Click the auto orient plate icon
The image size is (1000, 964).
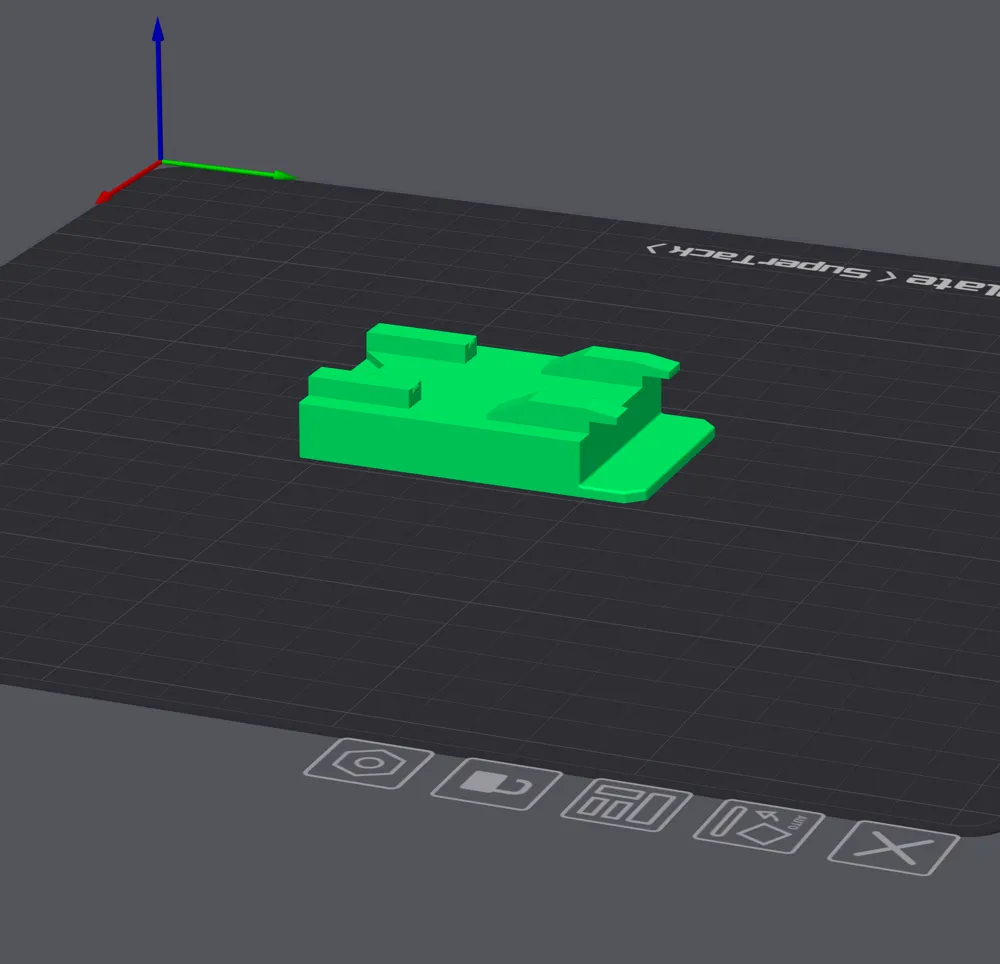coord(759,827)
